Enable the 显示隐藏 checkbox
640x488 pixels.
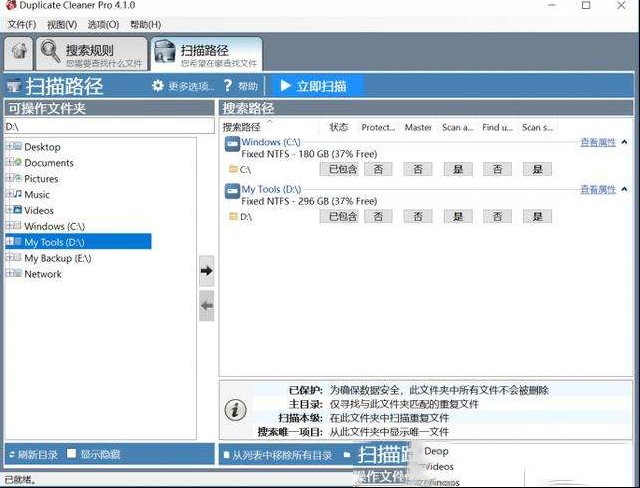71,453
